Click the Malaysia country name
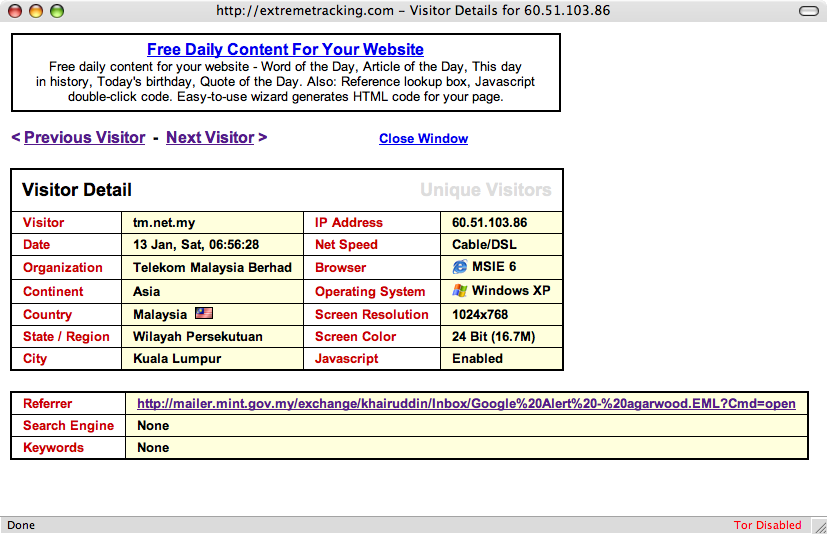Screen dimensions: 827x534 [160, 314]
